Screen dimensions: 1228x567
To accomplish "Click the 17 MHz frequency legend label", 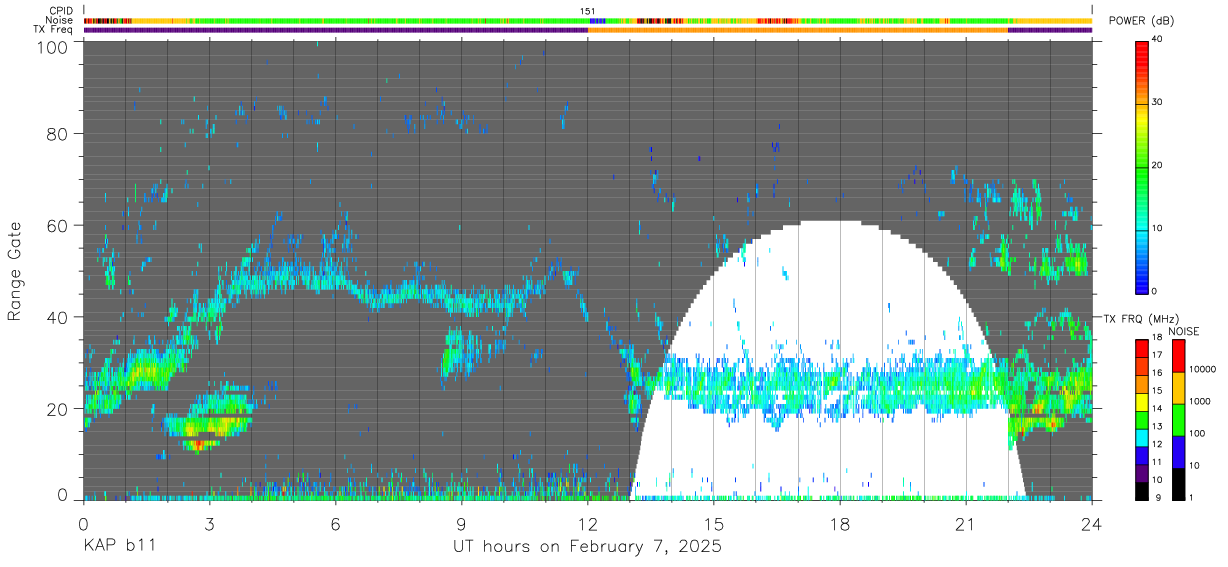I will 1156,355.
